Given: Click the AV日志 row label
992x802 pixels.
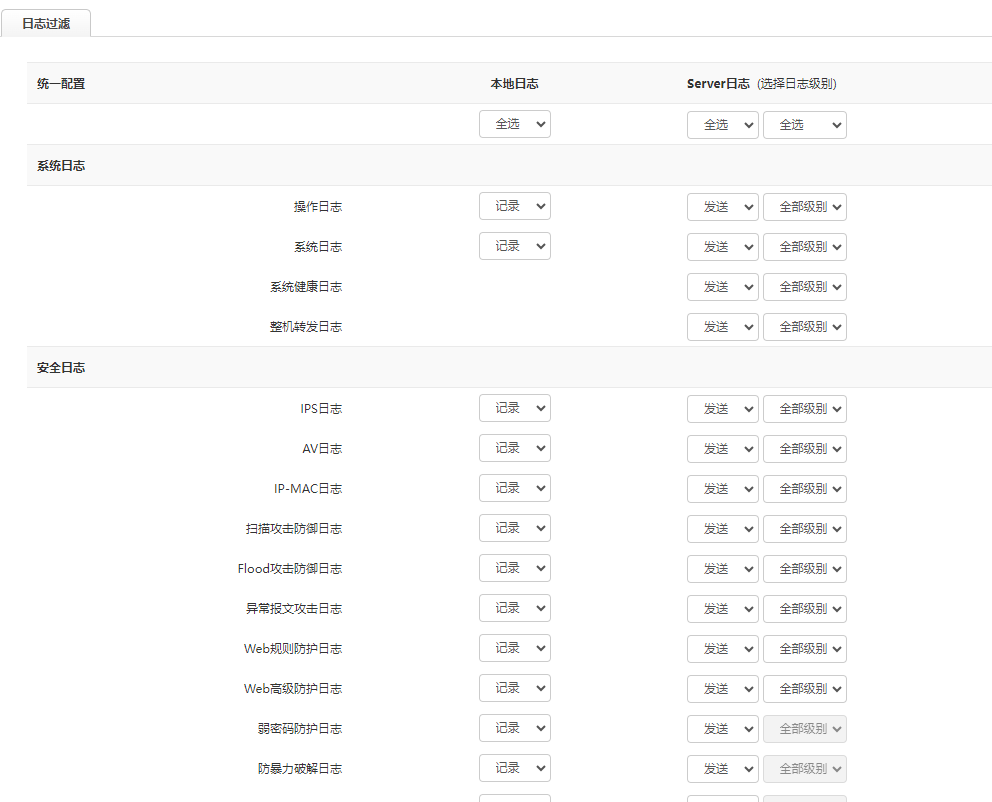Looking at the screenshot, I should (x=322, y=448).
